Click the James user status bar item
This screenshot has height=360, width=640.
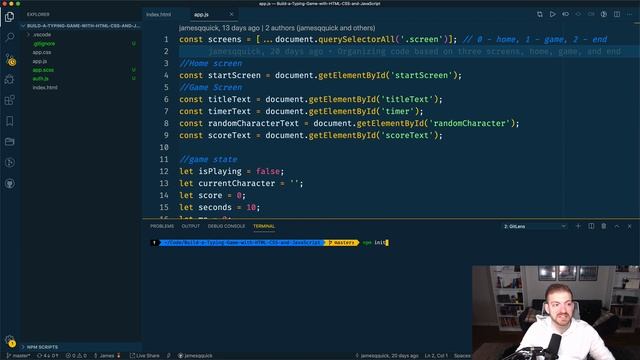click(107, 356)
